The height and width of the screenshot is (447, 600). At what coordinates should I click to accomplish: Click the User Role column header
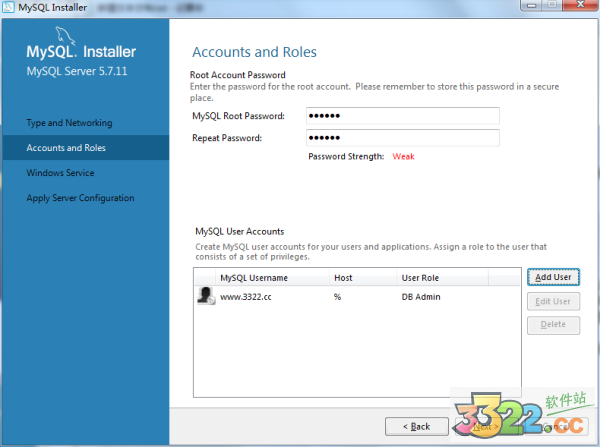click(x=442, y=278)
